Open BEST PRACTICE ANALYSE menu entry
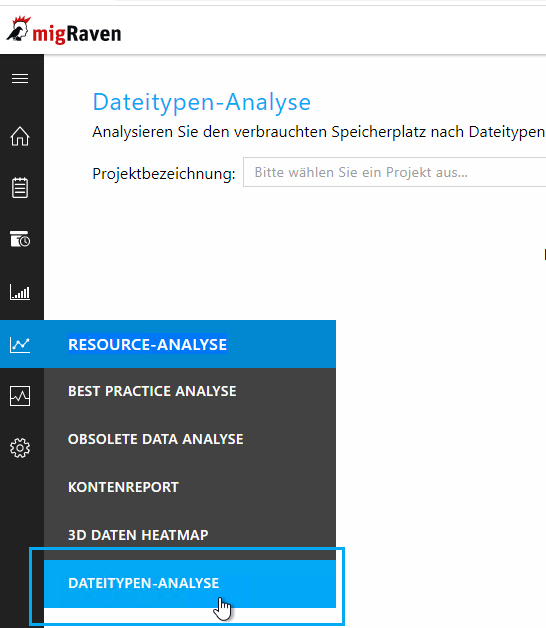Image resolution: width=546 pixels, height=628 pixels. 152,391
